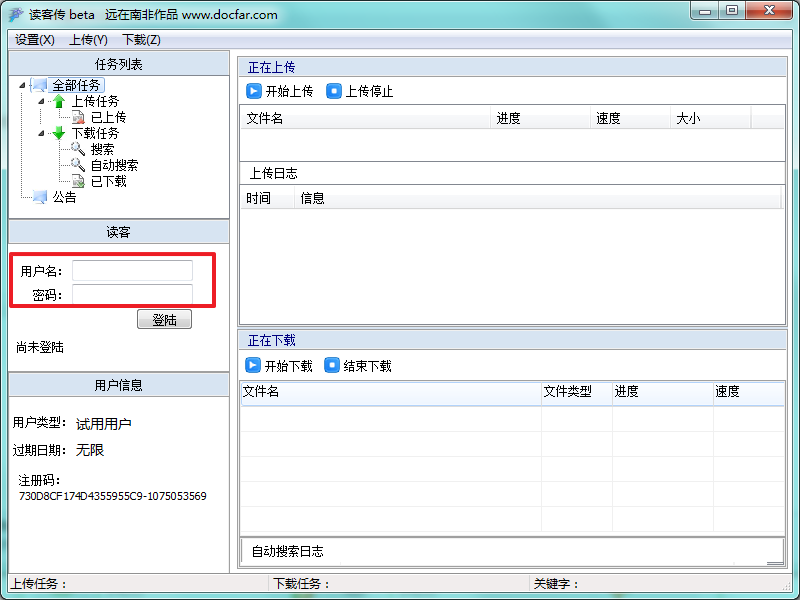The image size is (800, 600).
Task: Click the blue stop icon for 上传停止
Action: (x=334, y=91)
